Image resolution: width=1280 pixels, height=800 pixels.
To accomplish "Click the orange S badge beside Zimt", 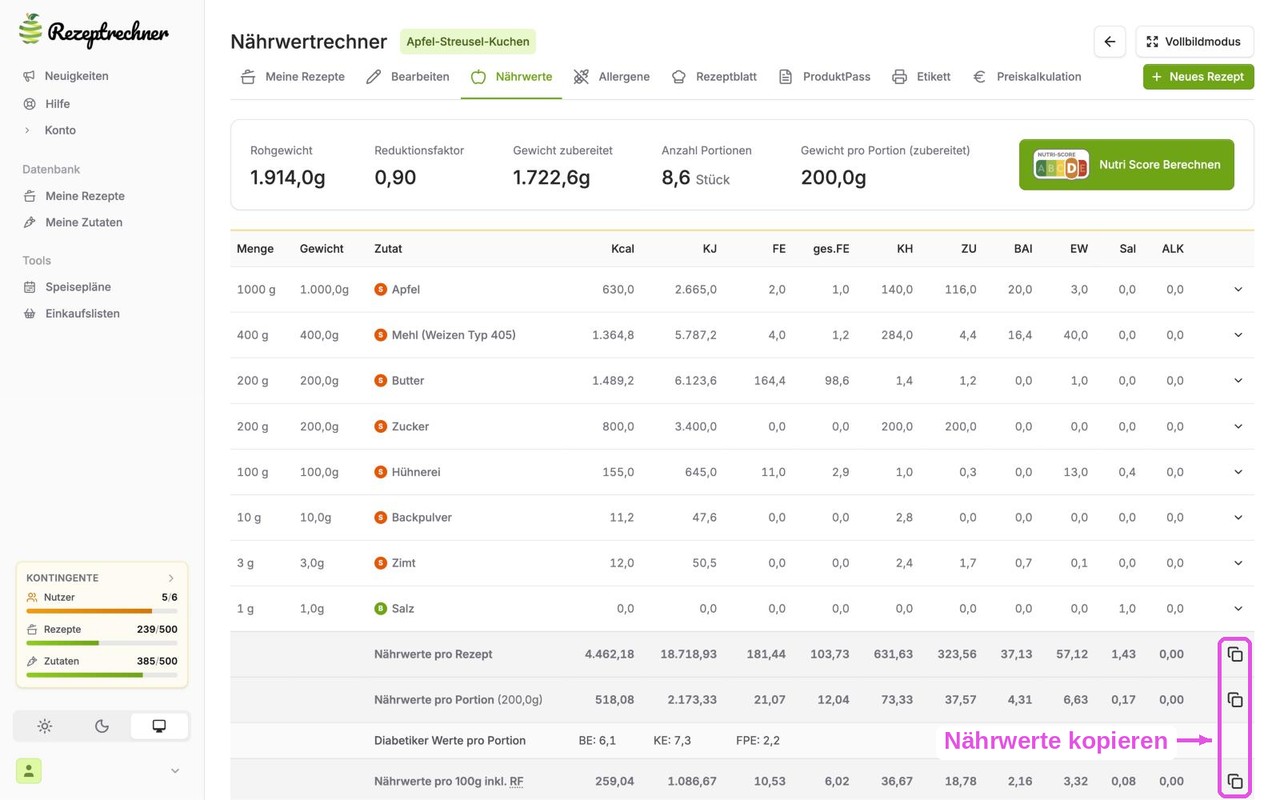I will (380, 563).
